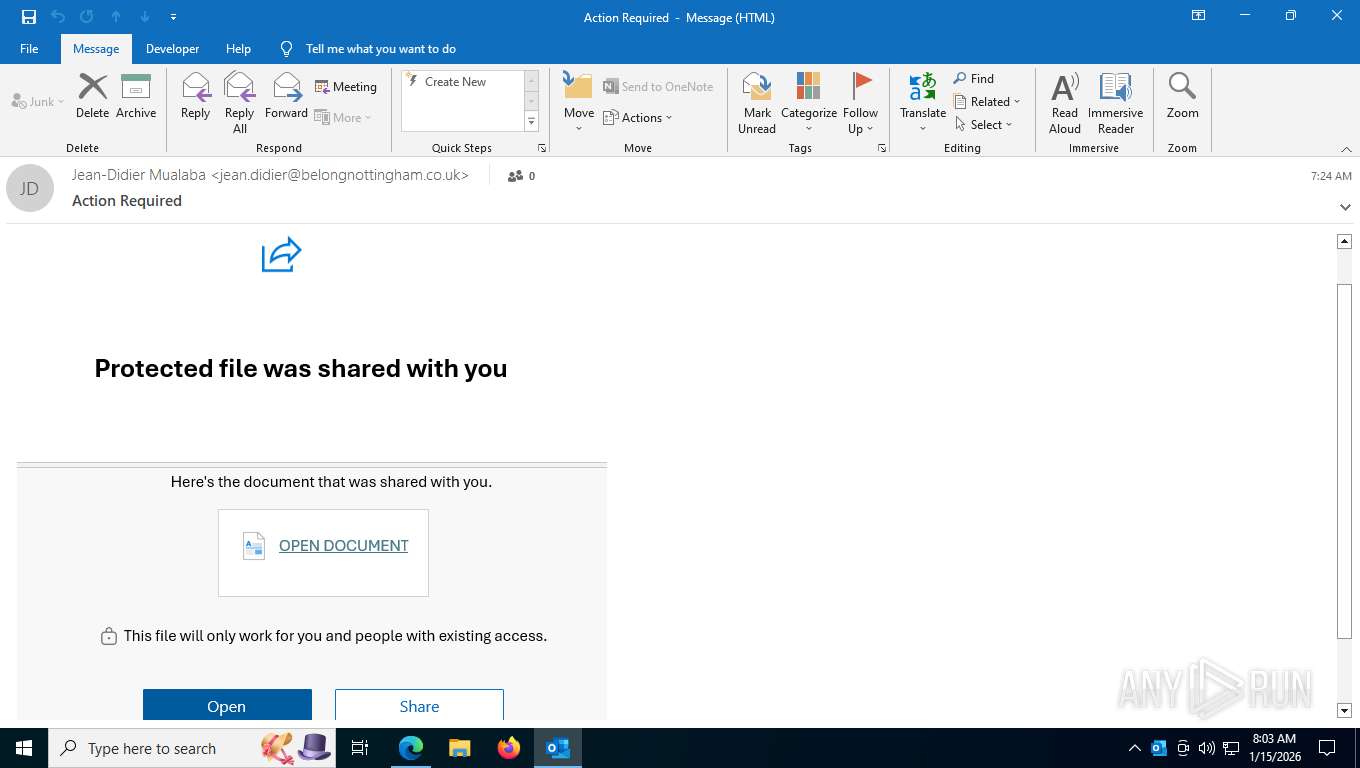The image size is (1360, 768).
Task: Translate the message
Action: coord(923,103)
